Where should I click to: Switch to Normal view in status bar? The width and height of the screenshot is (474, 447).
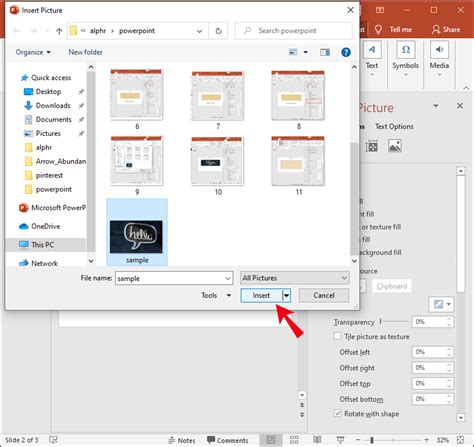[x=271, y=440]
